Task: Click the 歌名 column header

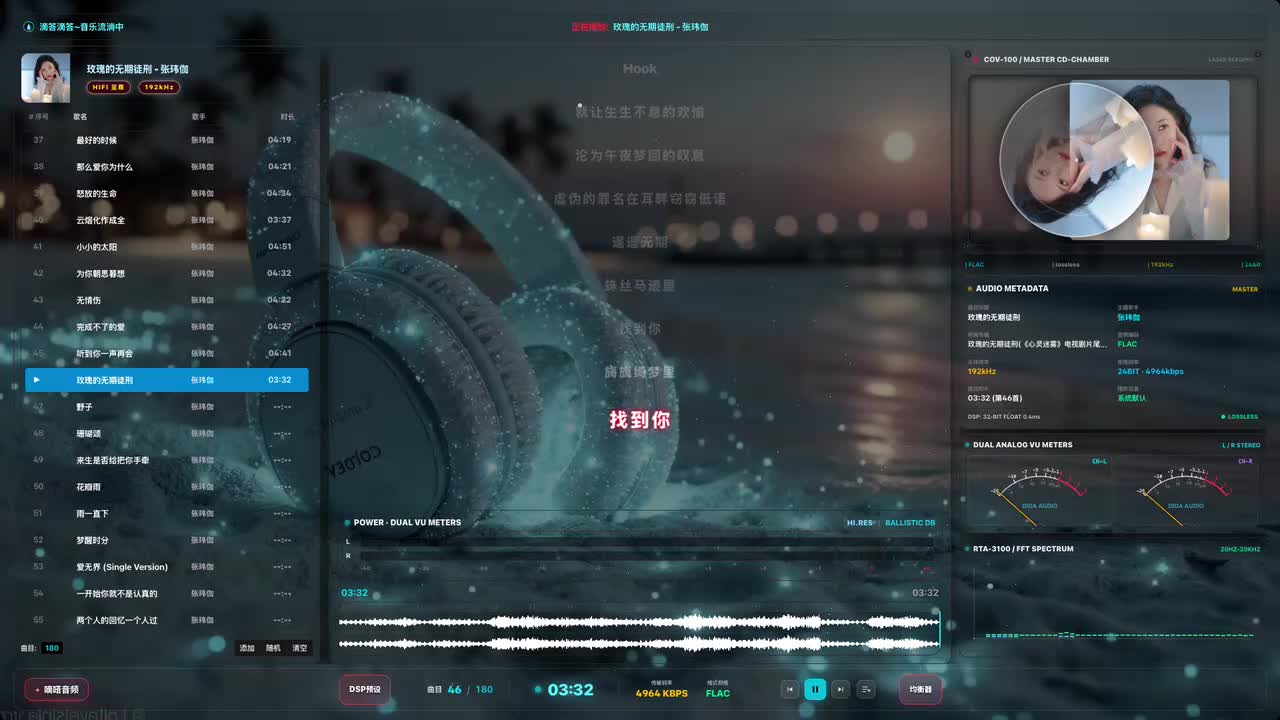Action: (x=80, y=117)
